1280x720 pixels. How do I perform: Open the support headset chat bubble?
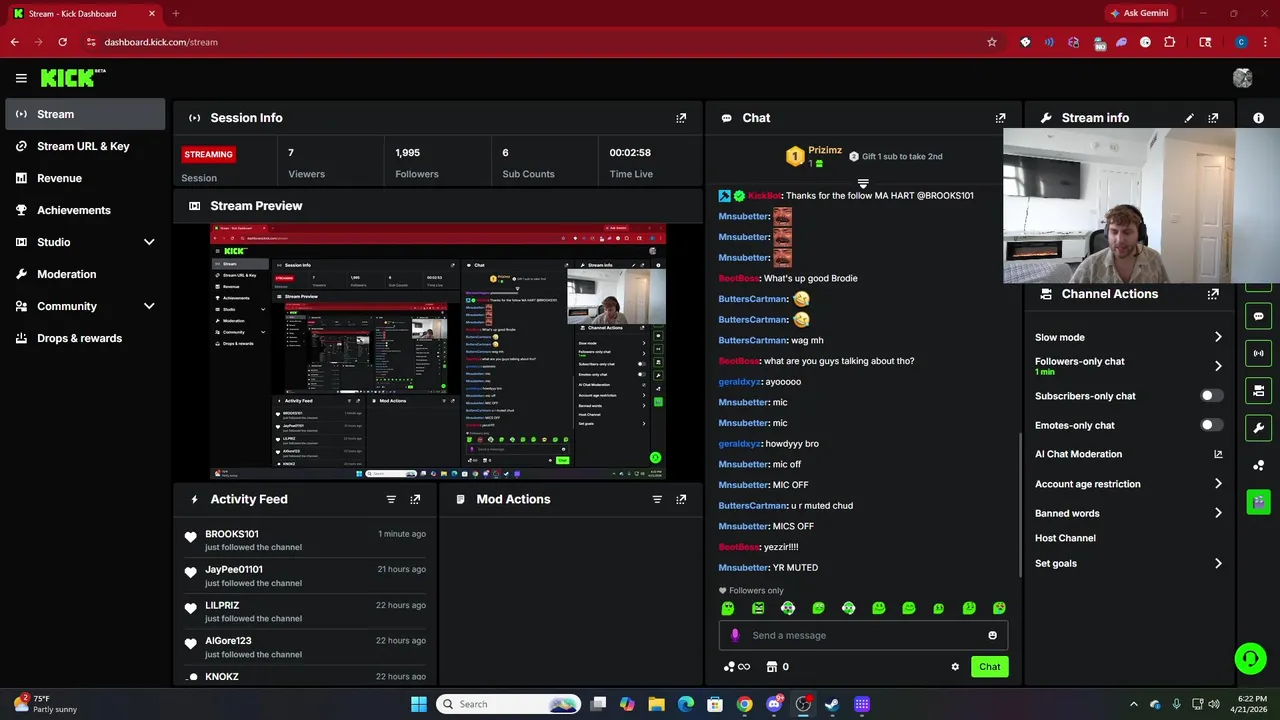[1250, 658]
